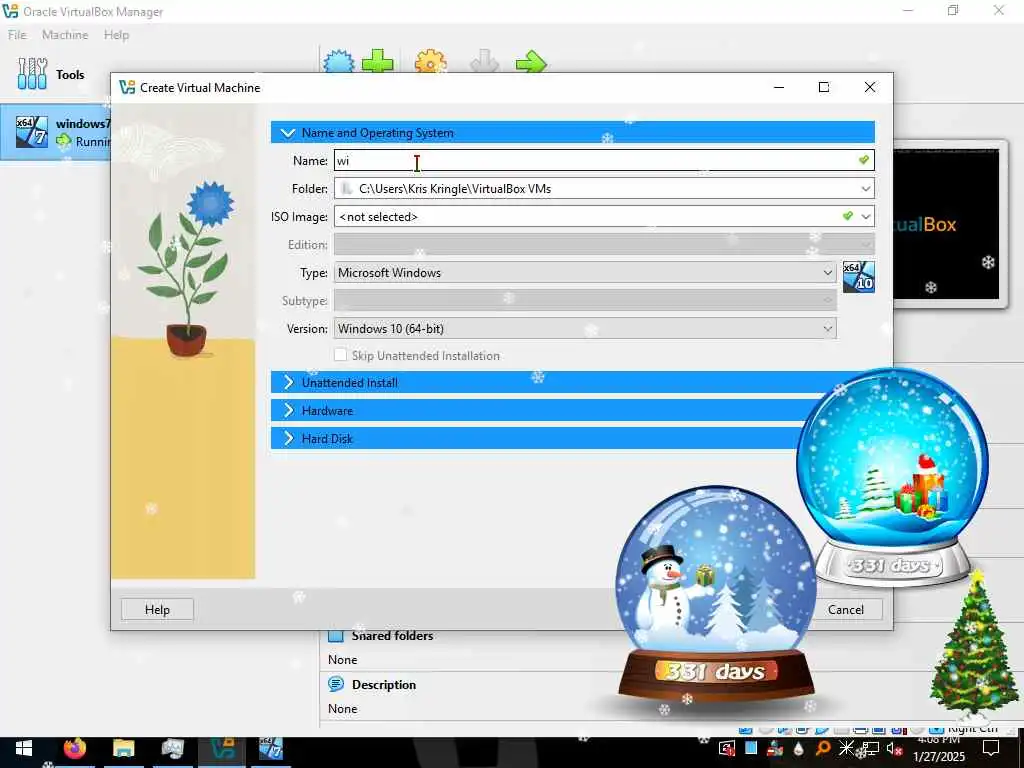Screen dimensions: 1024x768
Task: Launch Firefox from the taskbar
Action: [x=74, y=748]
